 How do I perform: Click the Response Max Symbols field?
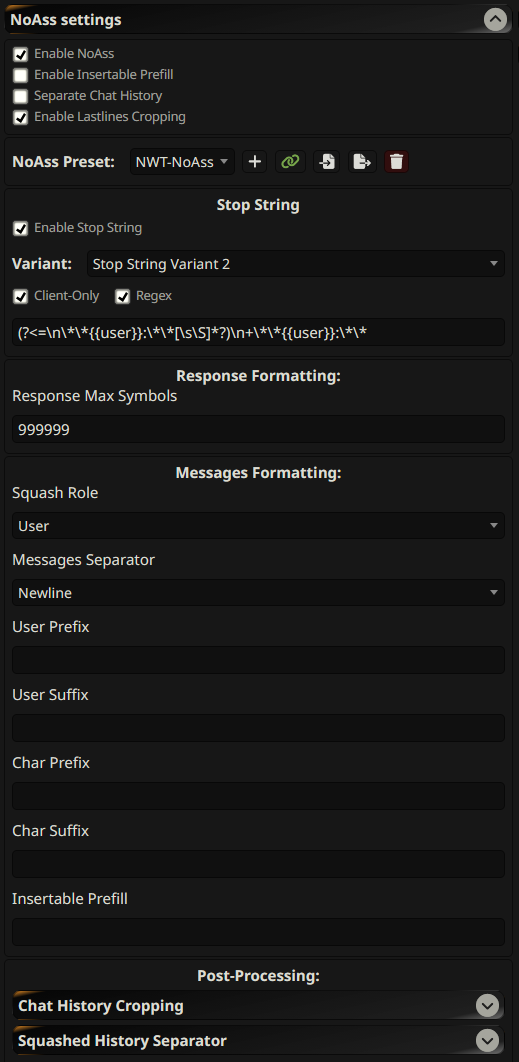tap(258, 429)
